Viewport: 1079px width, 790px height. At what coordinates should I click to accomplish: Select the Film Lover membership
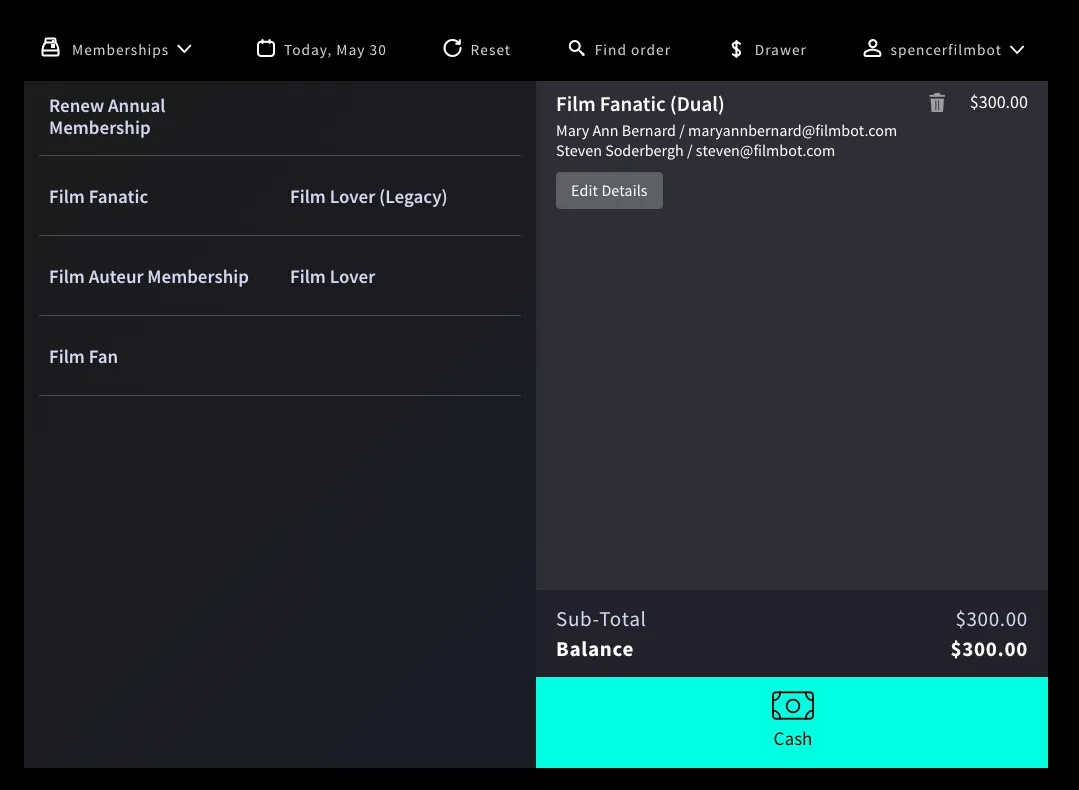point(332,277)
